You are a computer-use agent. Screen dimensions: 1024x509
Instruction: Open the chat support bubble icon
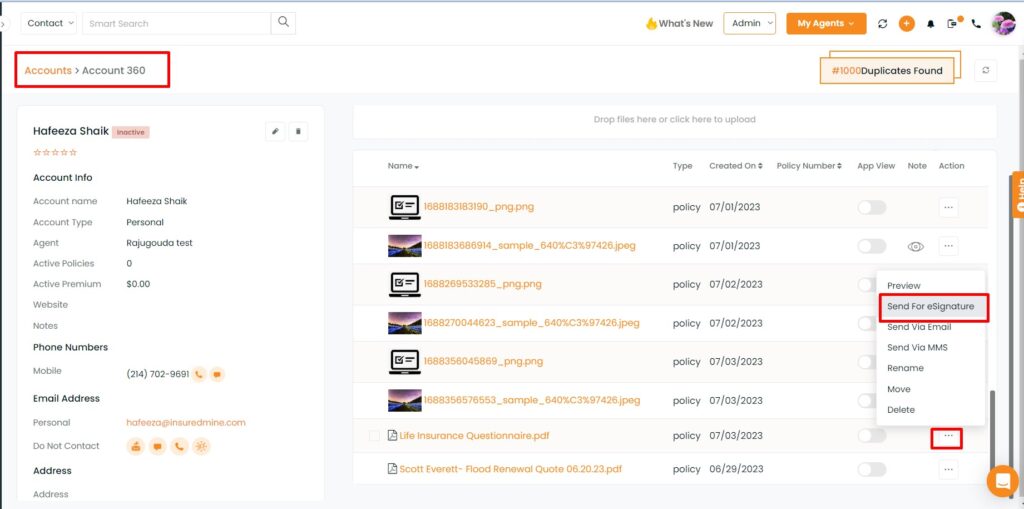(1002, 482)
